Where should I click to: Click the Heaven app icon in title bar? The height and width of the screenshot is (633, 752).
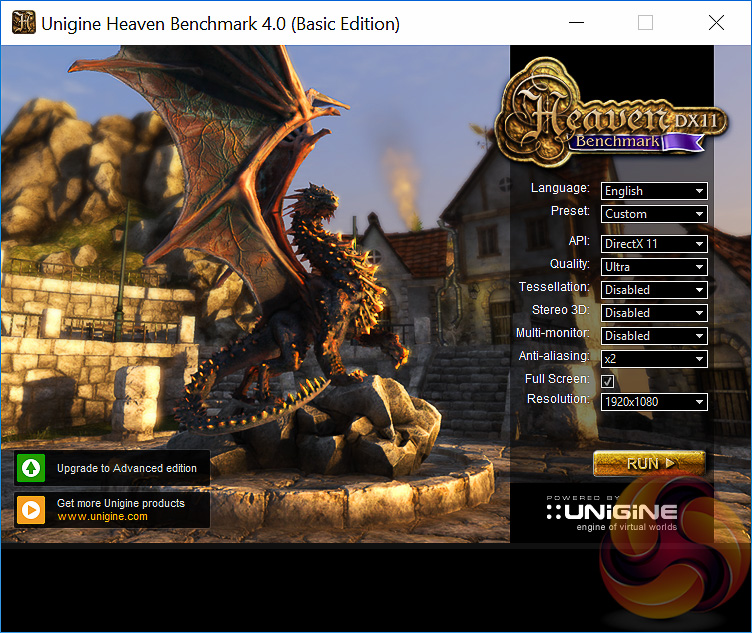coord(24,23)
